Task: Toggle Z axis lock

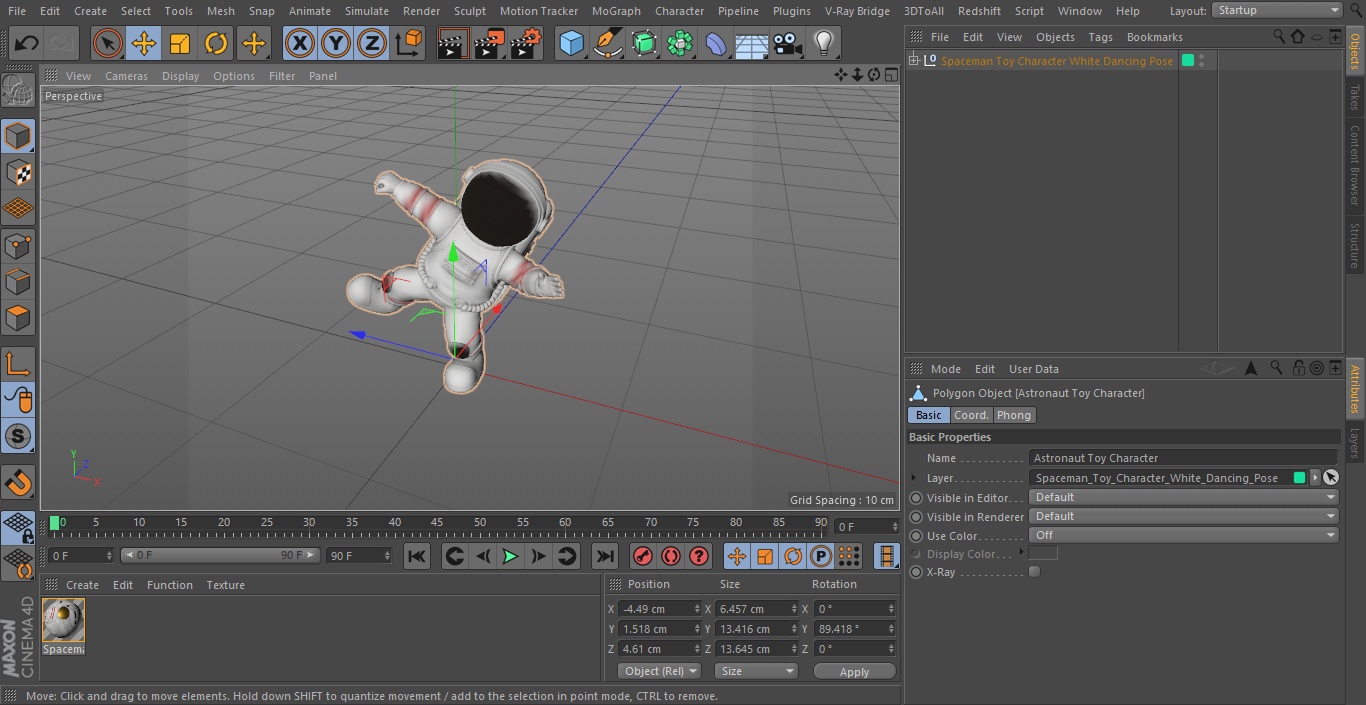Action: pyautogui.click(x=372, y=43)
